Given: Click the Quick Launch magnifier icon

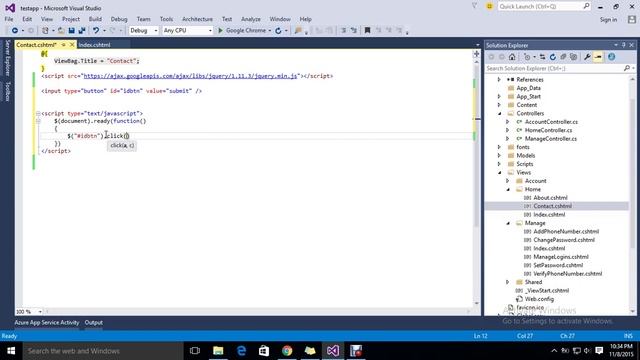Looking at the screenshot, I should tap(586, 6).
